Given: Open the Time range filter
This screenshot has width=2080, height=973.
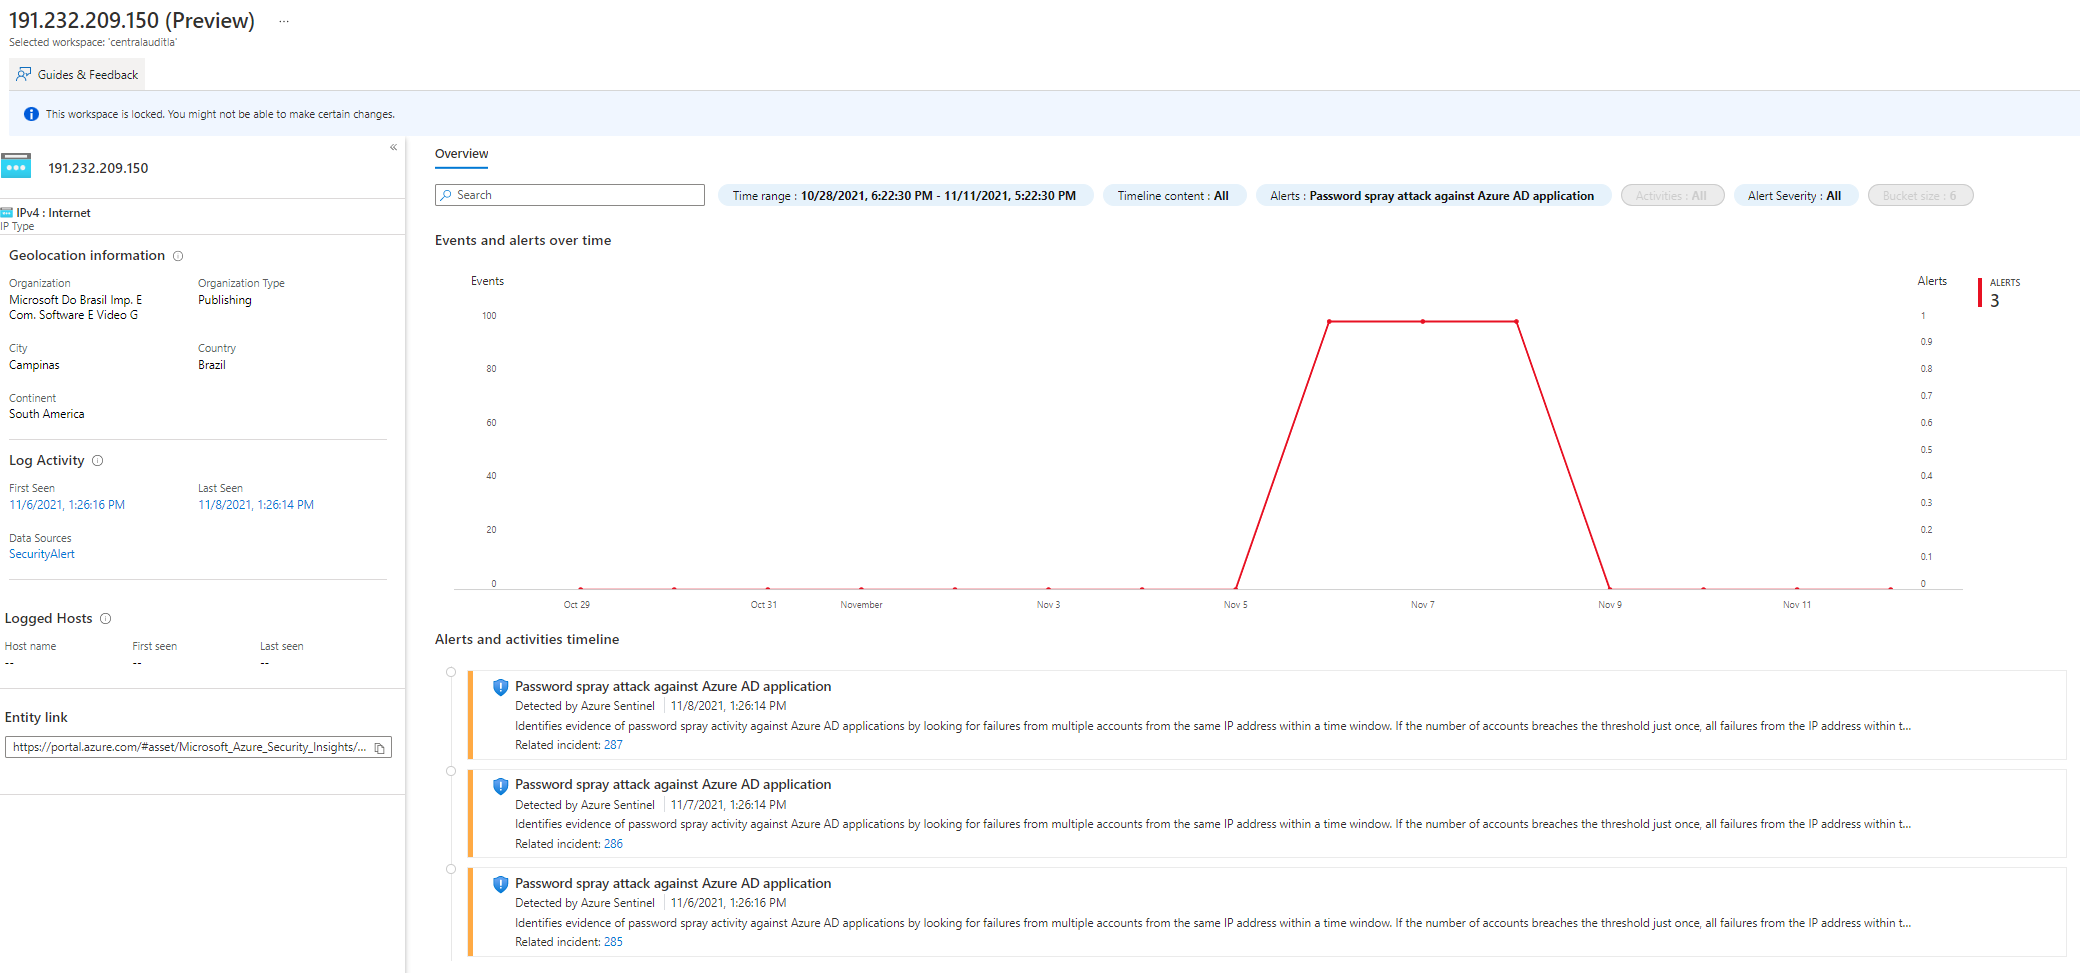Looking at the screenshot, I should pos(904,196).
